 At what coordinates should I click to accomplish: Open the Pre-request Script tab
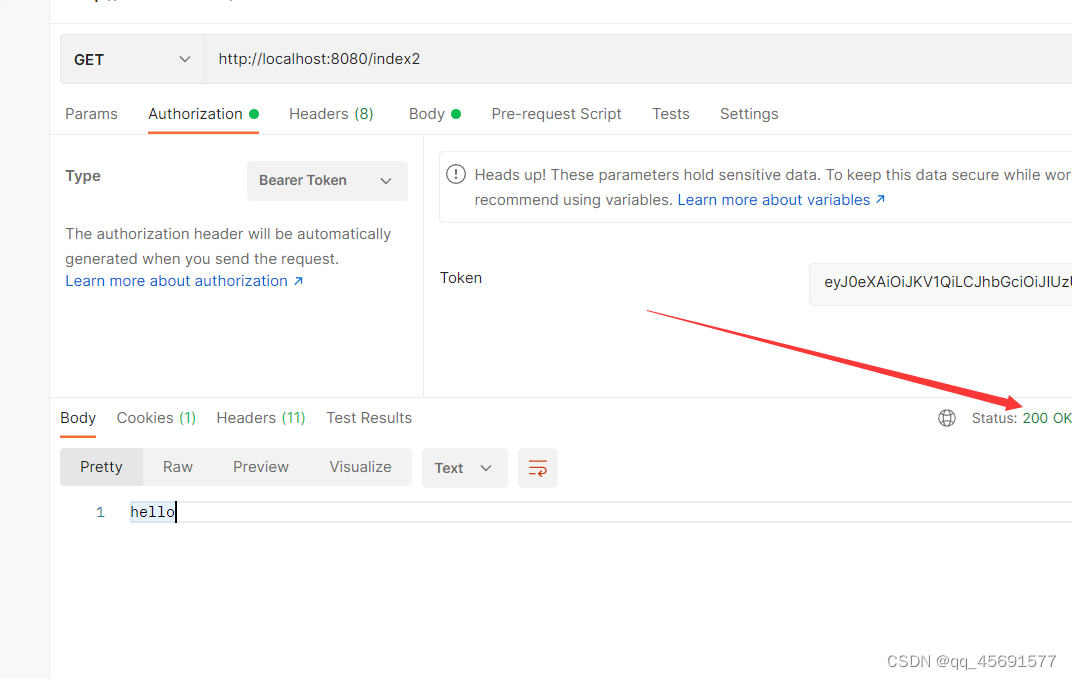[x=556, y=113]
